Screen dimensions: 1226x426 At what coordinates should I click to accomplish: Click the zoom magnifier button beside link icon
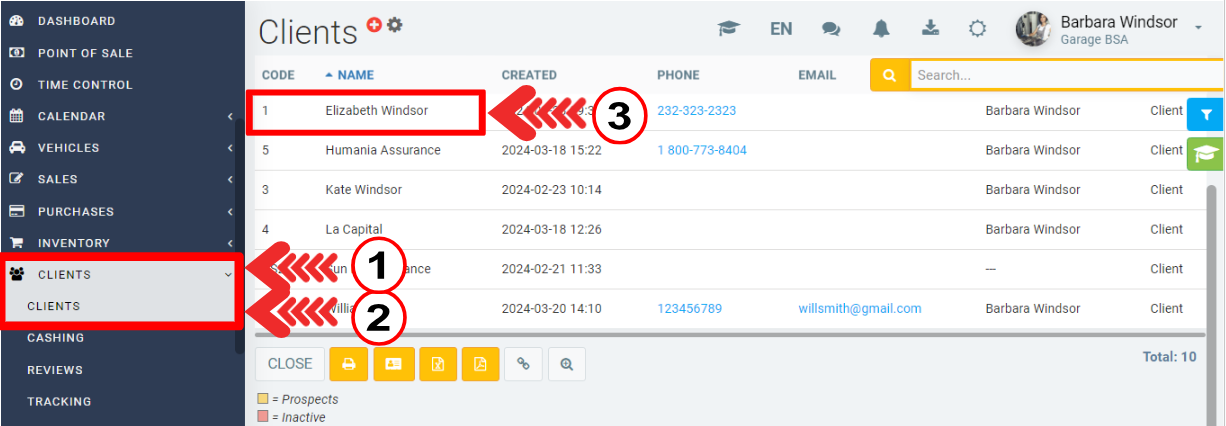tap(567, 364)
